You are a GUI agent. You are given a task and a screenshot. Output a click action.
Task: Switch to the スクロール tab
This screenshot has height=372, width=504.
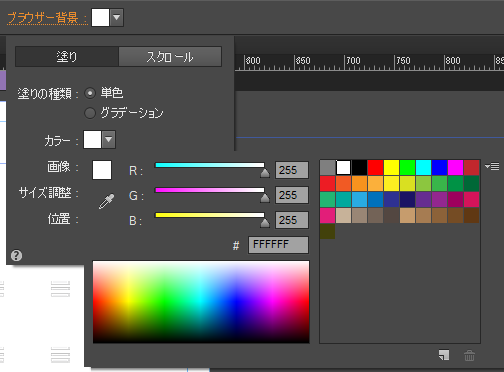170,57
